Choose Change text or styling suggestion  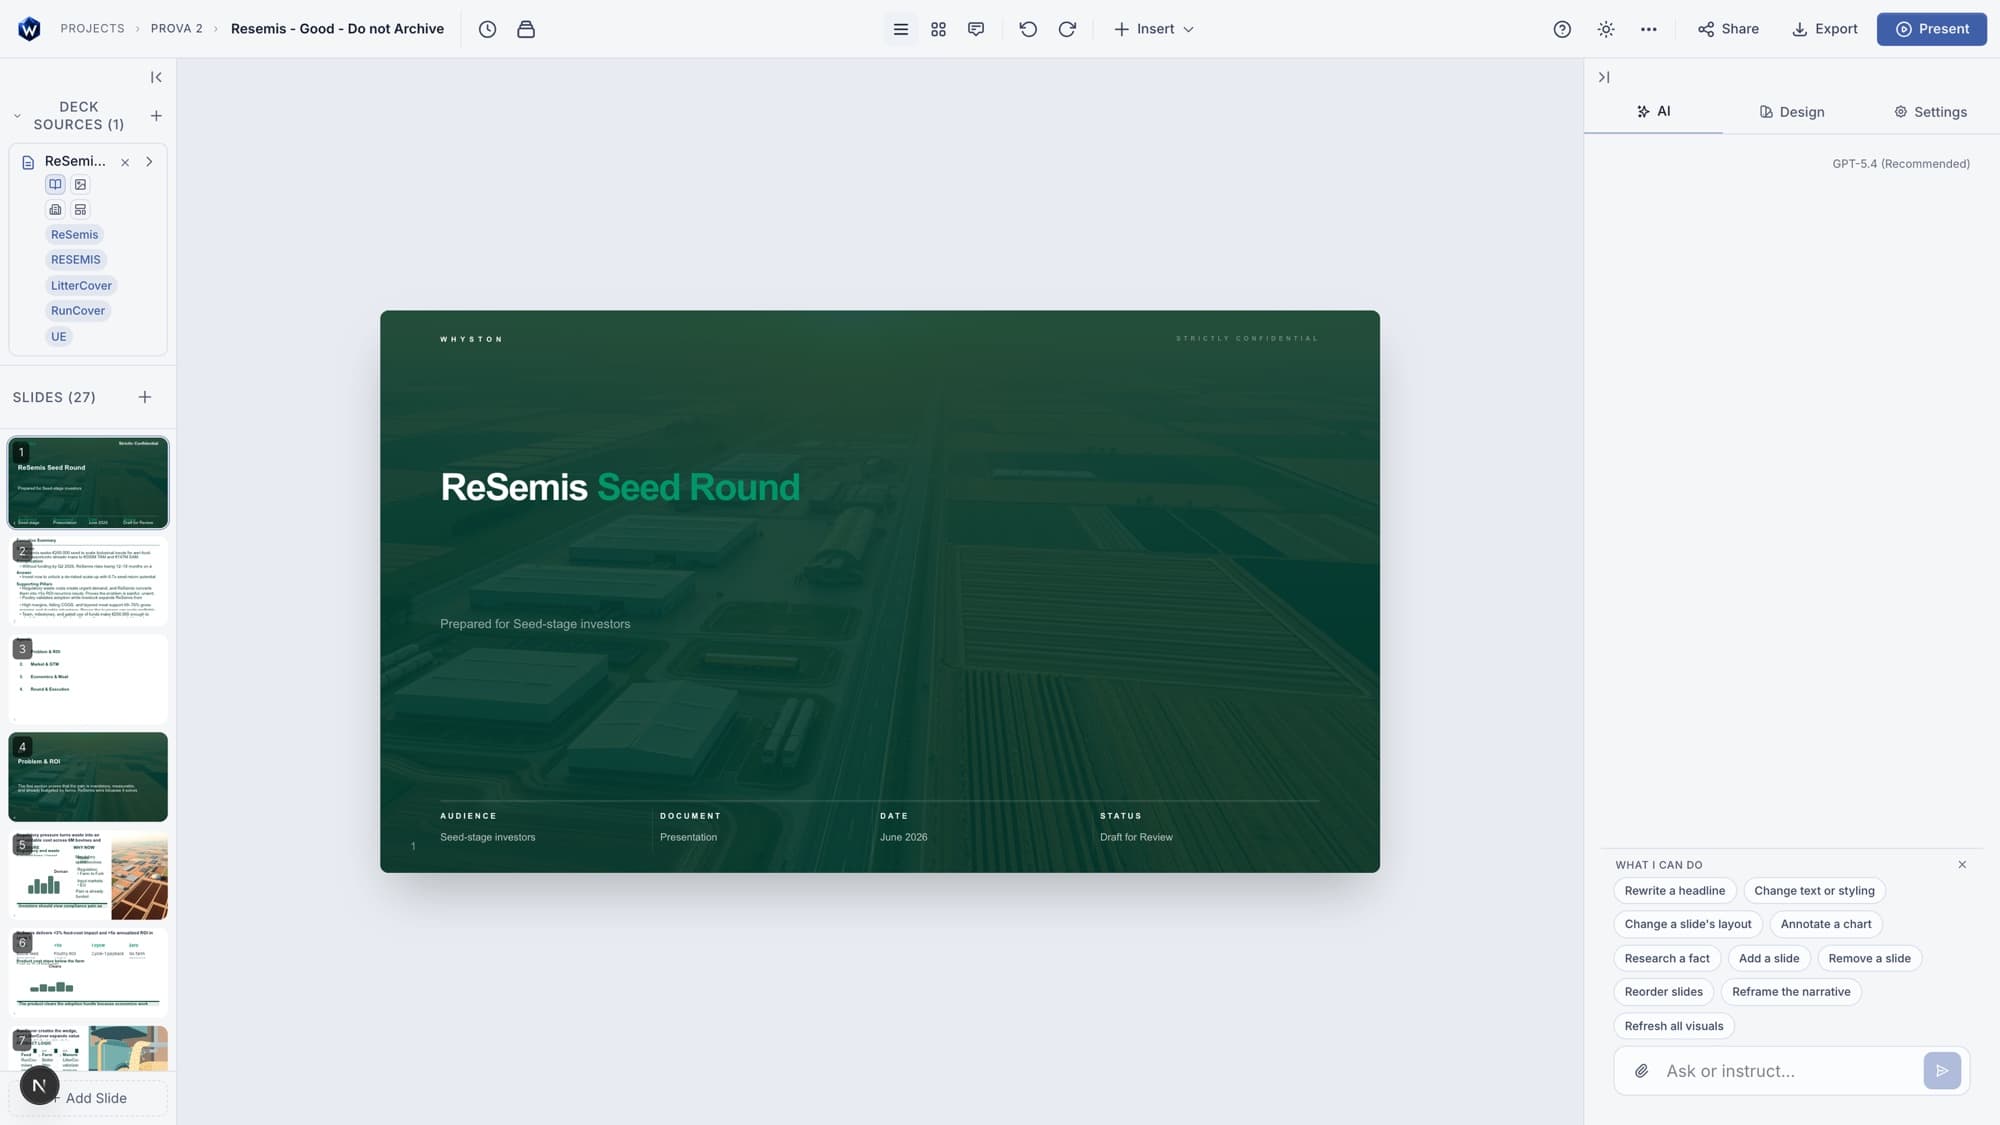click(1814, 891)
